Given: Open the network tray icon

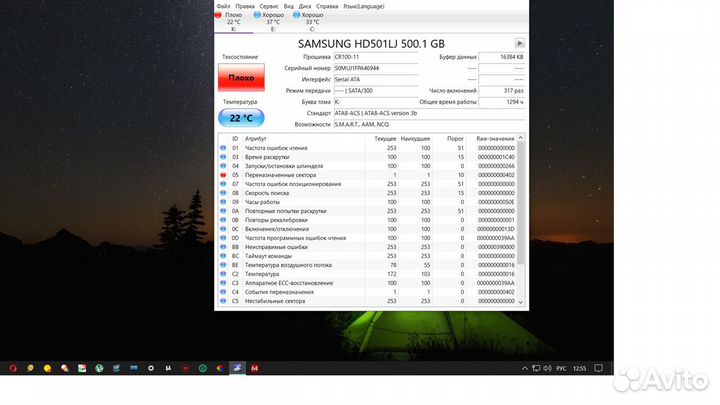Looking at the screenshot, I should click(536, 368).
